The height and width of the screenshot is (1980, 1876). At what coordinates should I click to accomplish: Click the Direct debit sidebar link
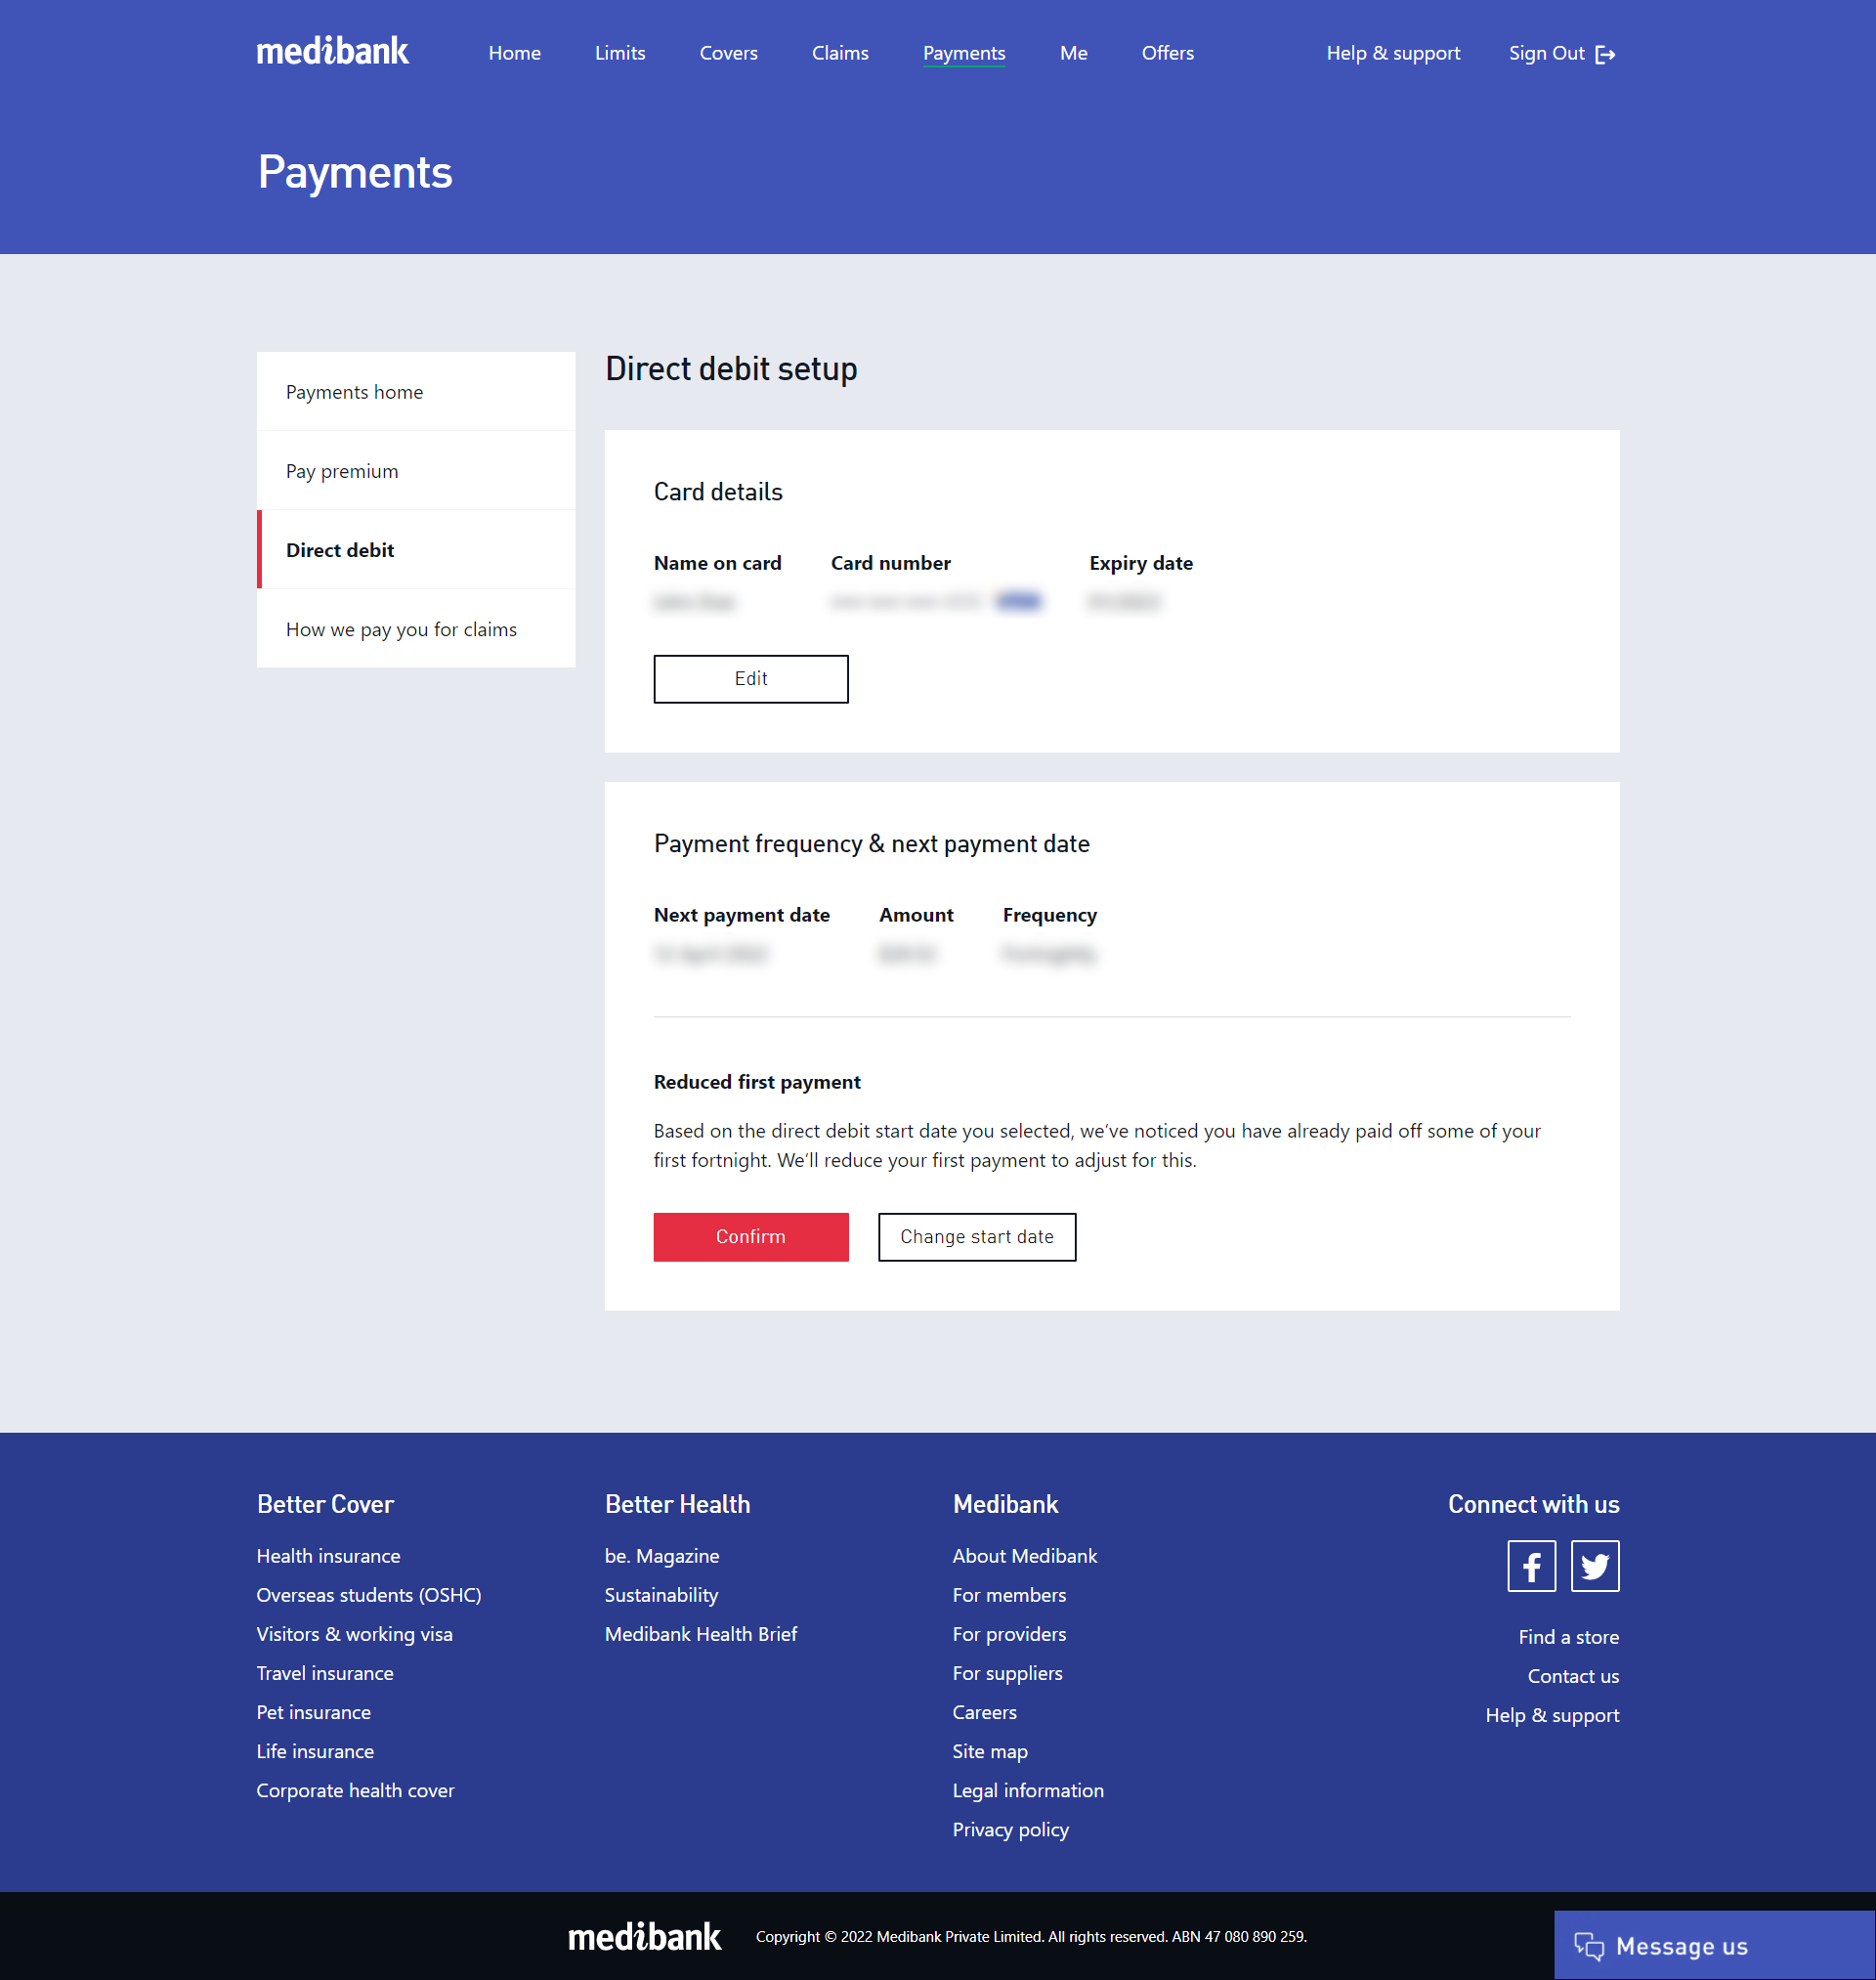point(340,550)
